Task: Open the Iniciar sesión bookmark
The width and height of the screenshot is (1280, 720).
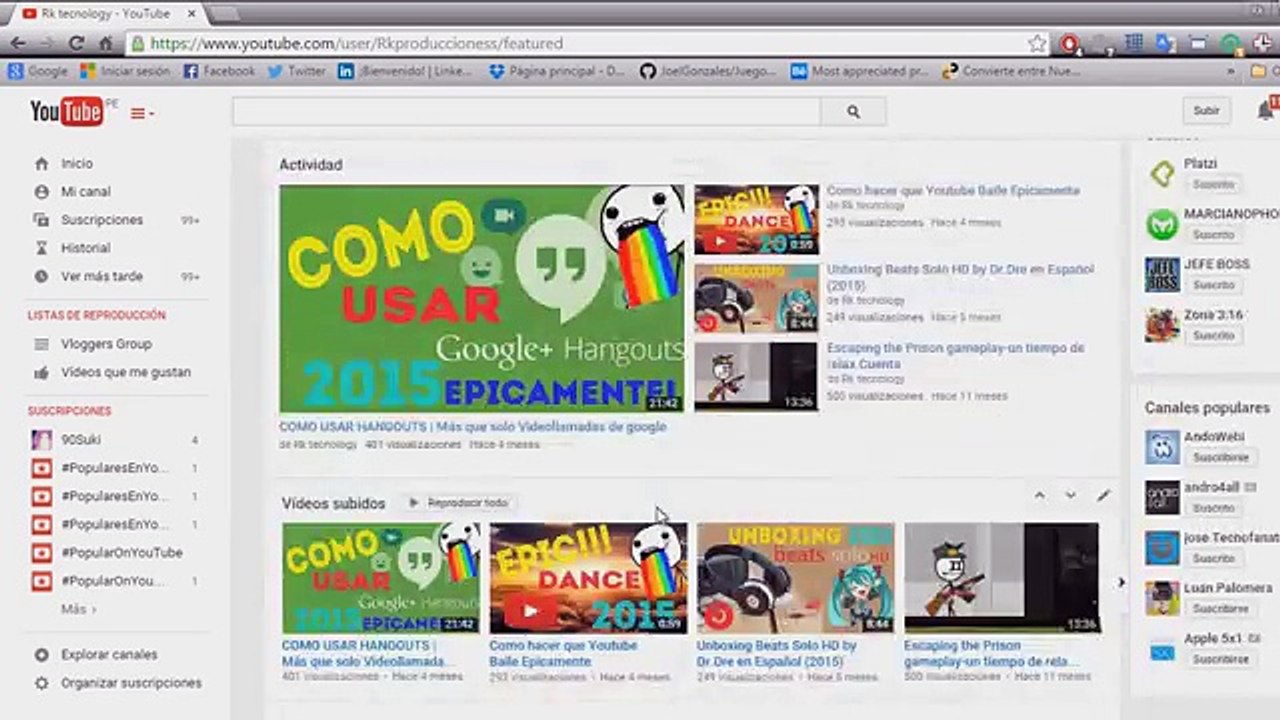Action: pyautogui.click(x=125, y=71)
